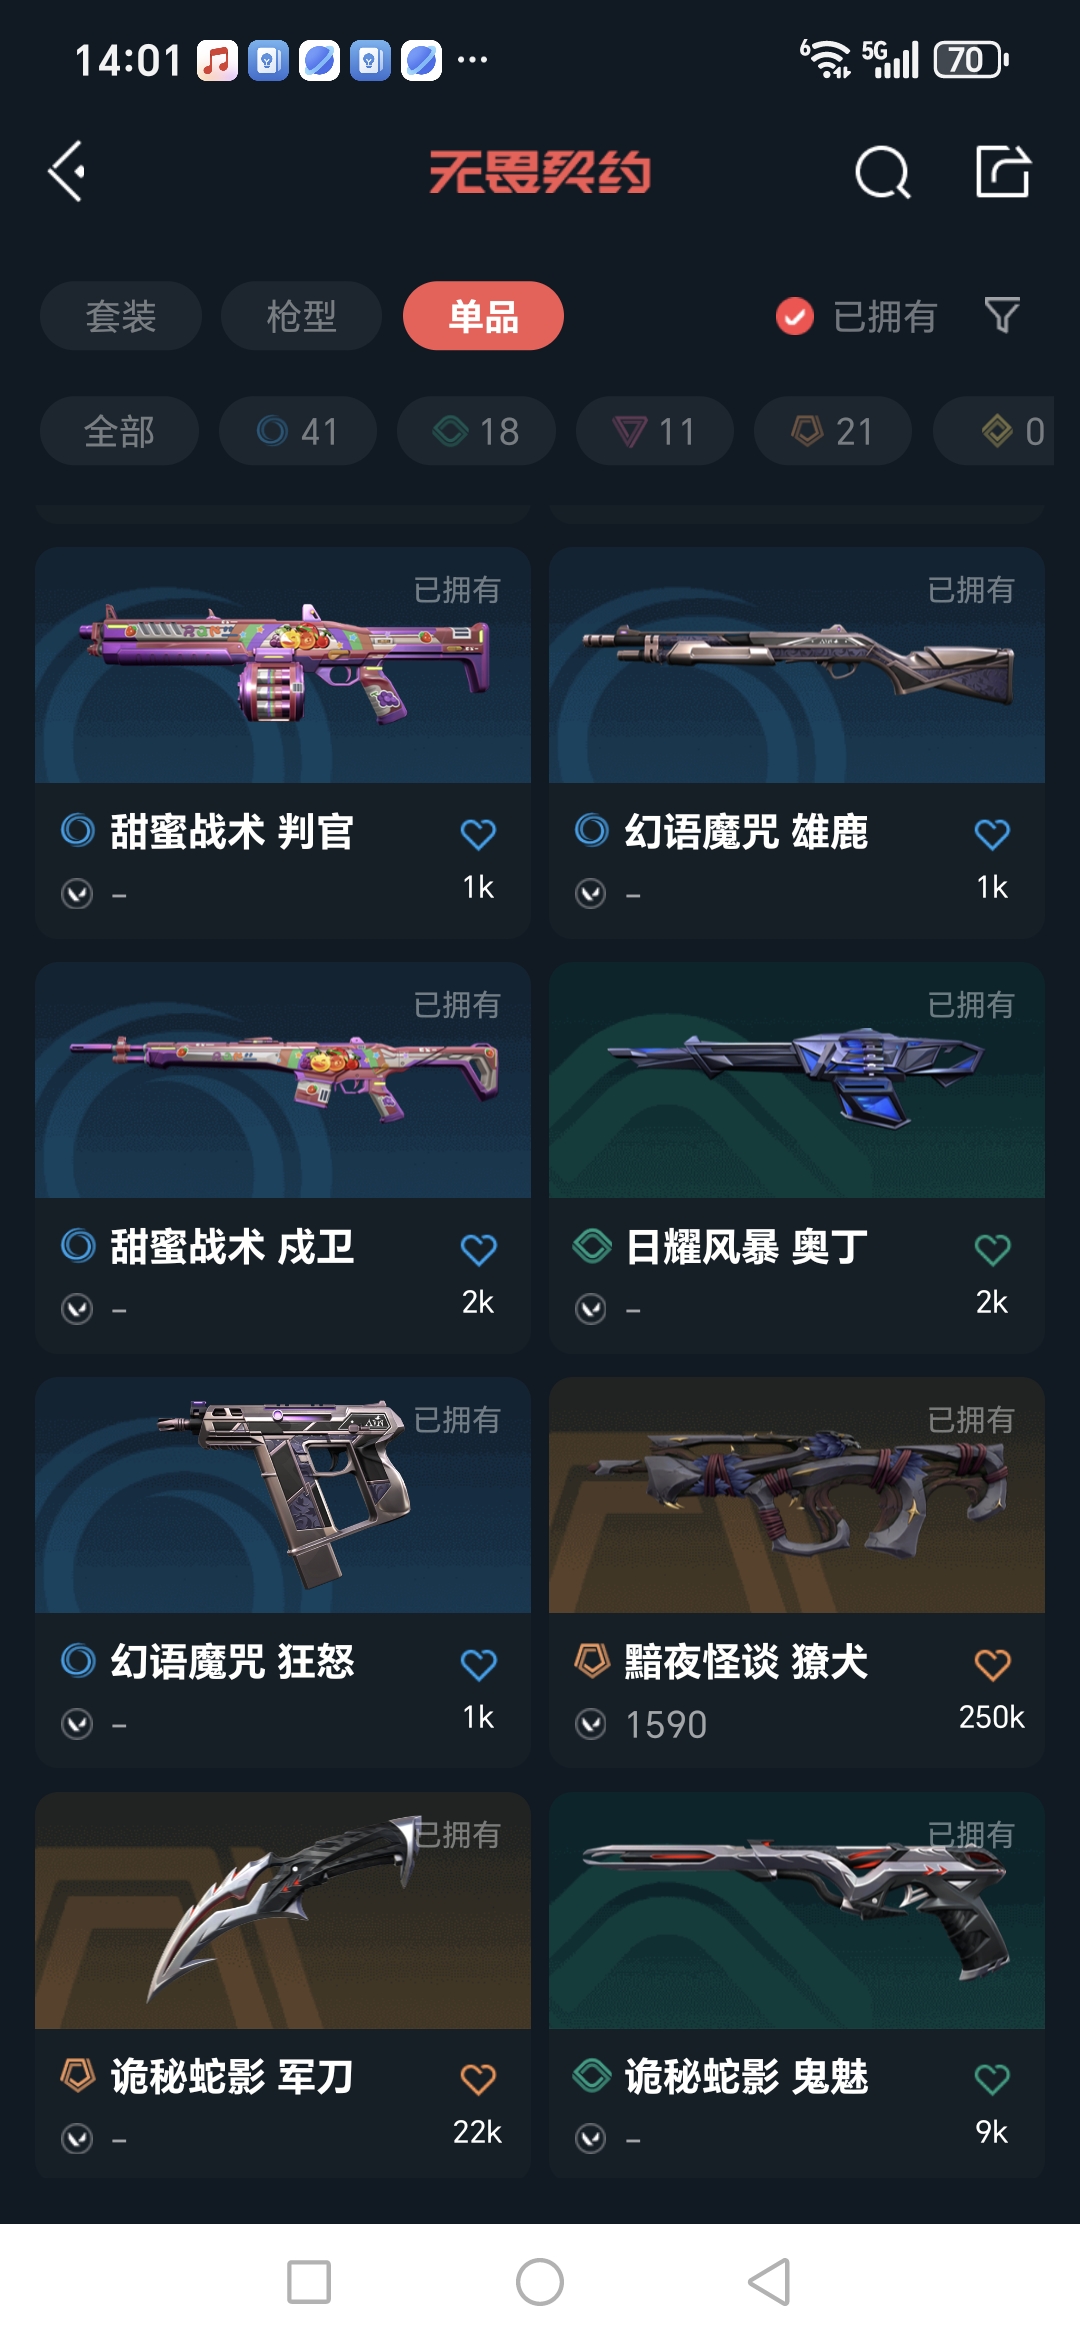1080x2340 pixels.
Task: Favorite 诡秘蛇影 鬼魅 with heart icon
Action: pos(992,2079)
